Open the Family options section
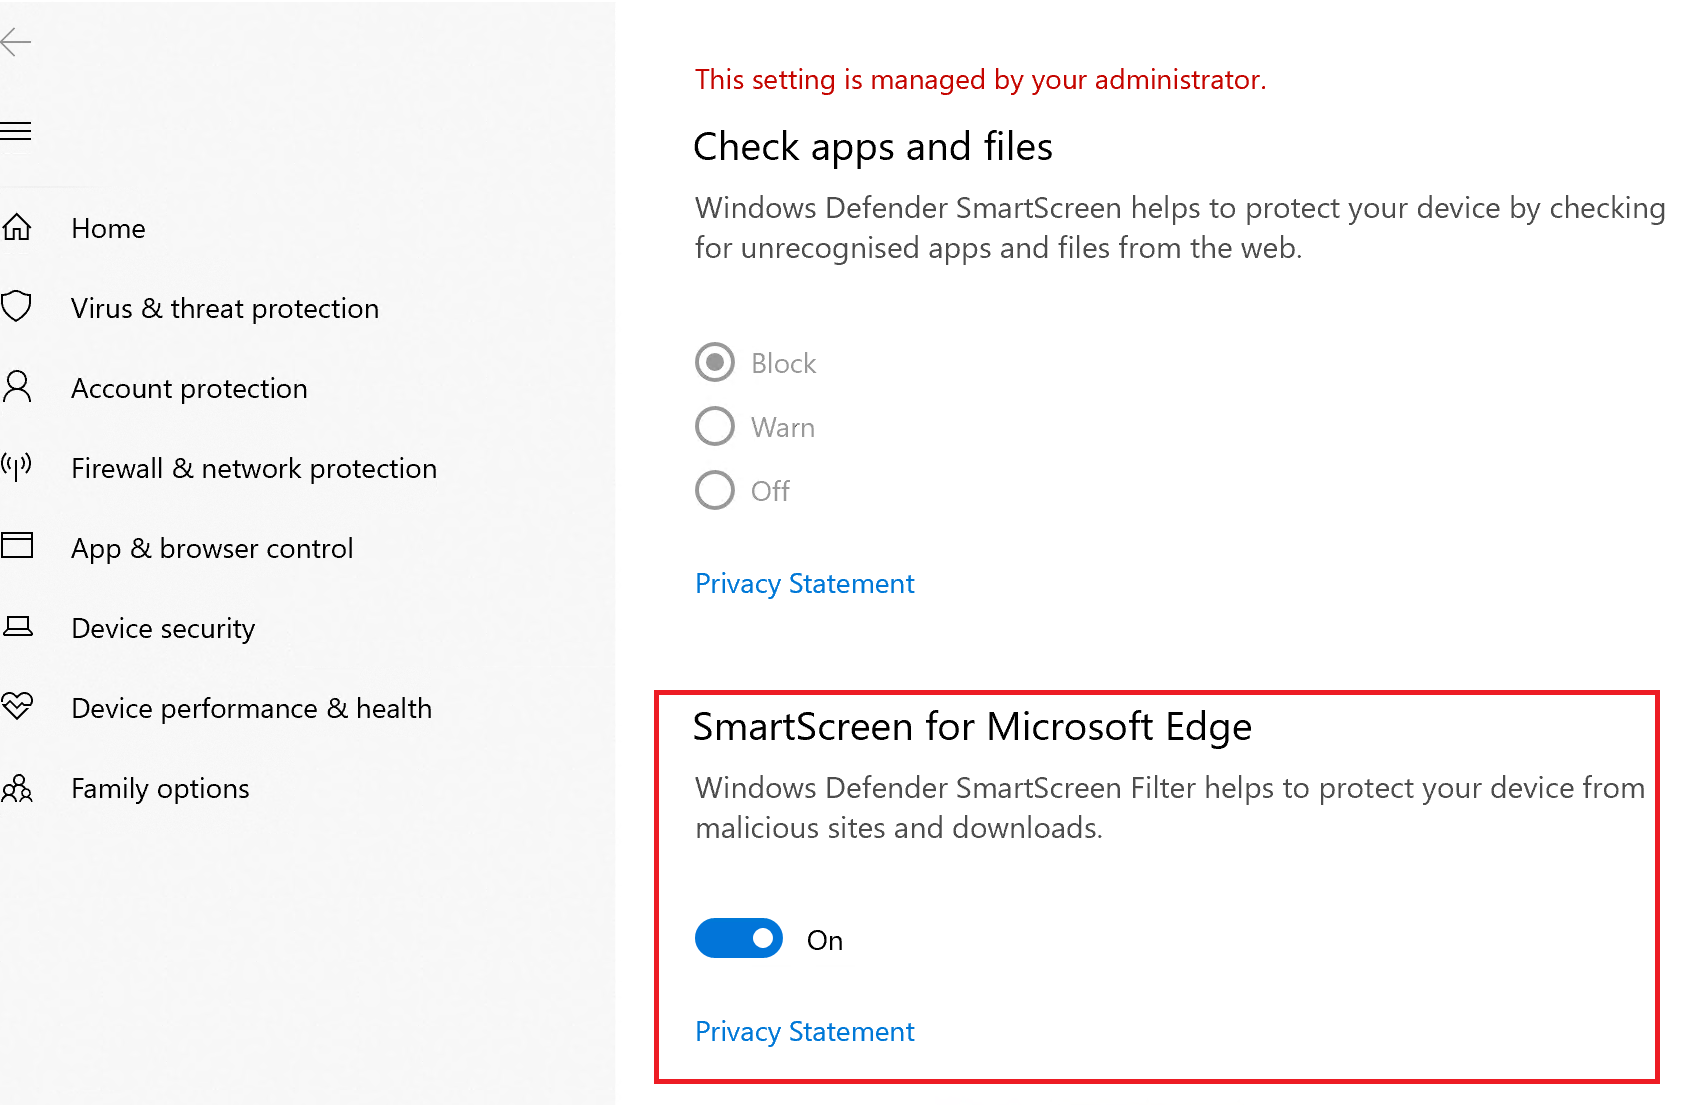1696x1105 pixels. tap(160, 788)
